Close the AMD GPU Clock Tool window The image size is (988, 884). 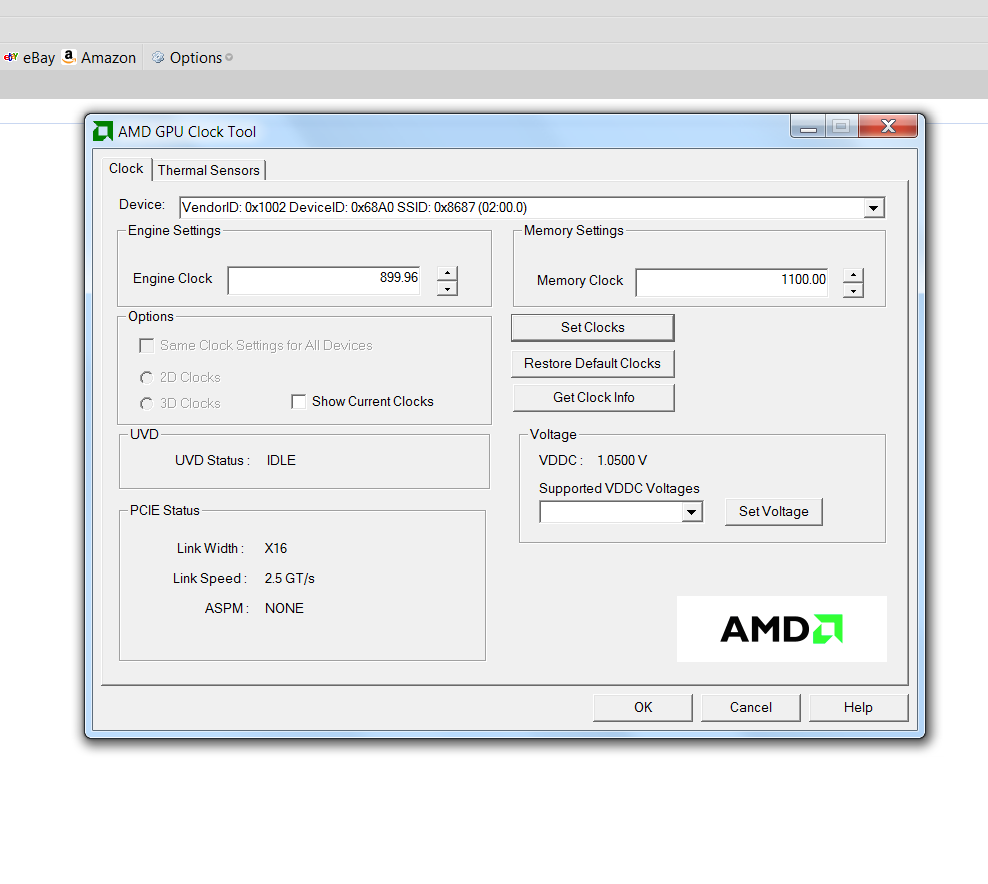pos(888,126)
